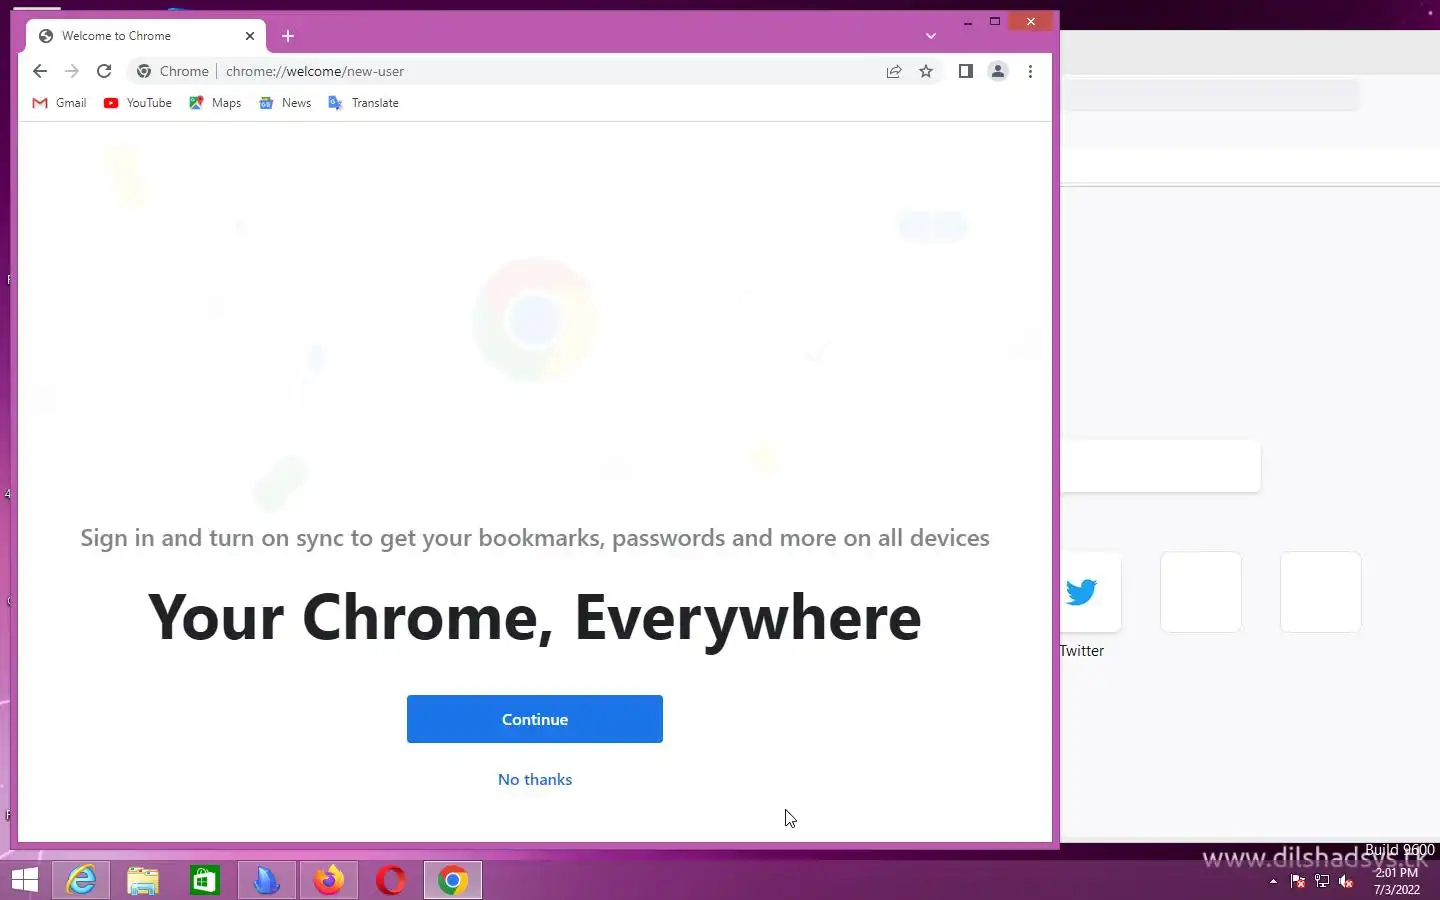Select the Welcome to Chrome tab

tap(145, 36)
